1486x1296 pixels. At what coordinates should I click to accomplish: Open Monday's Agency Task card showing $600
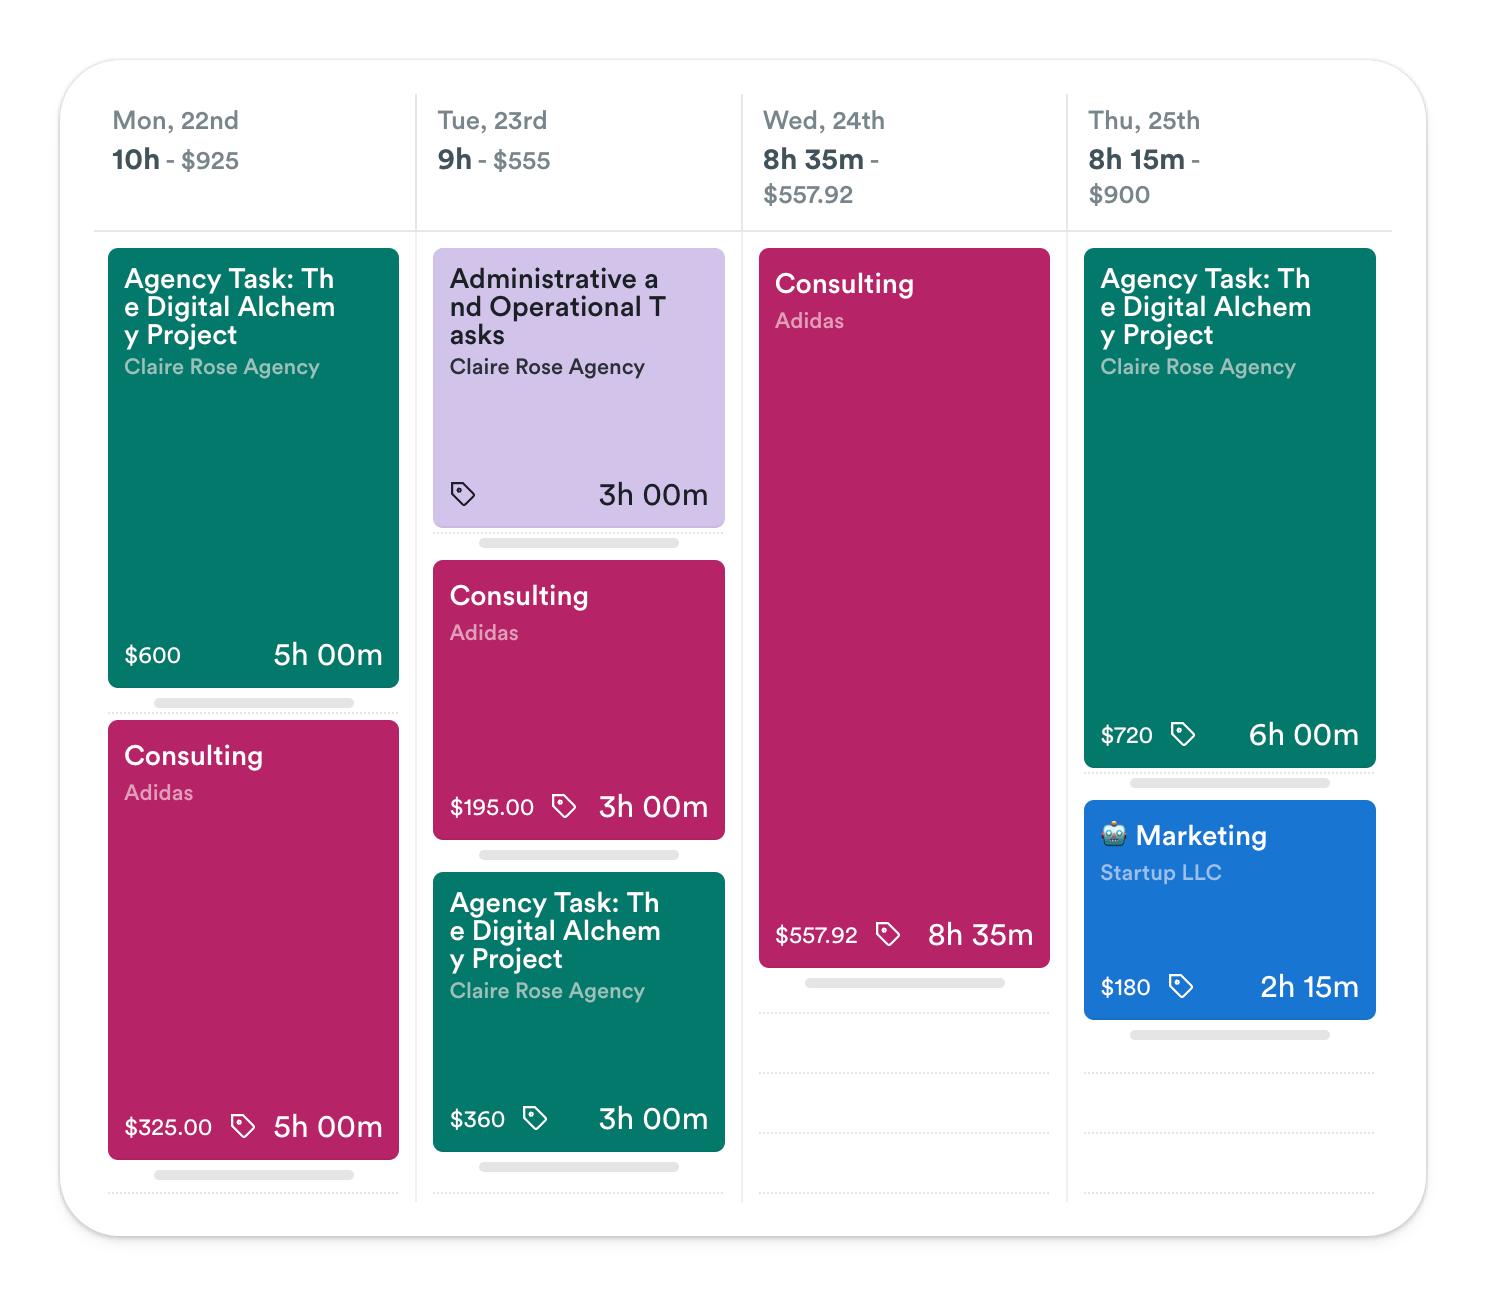253,468
